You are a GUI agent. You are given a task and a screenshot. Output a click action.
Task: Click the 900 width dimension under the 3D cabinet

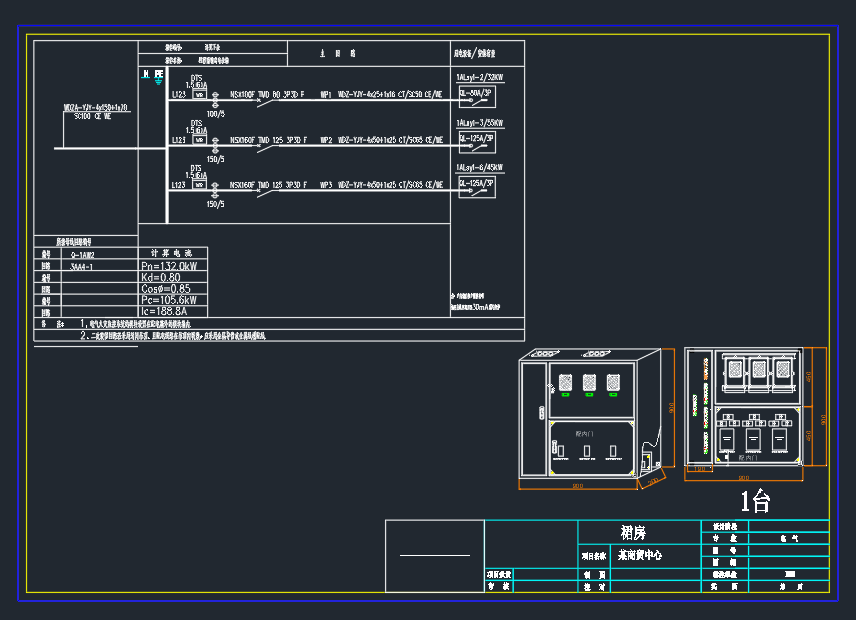tap(578, 486)
